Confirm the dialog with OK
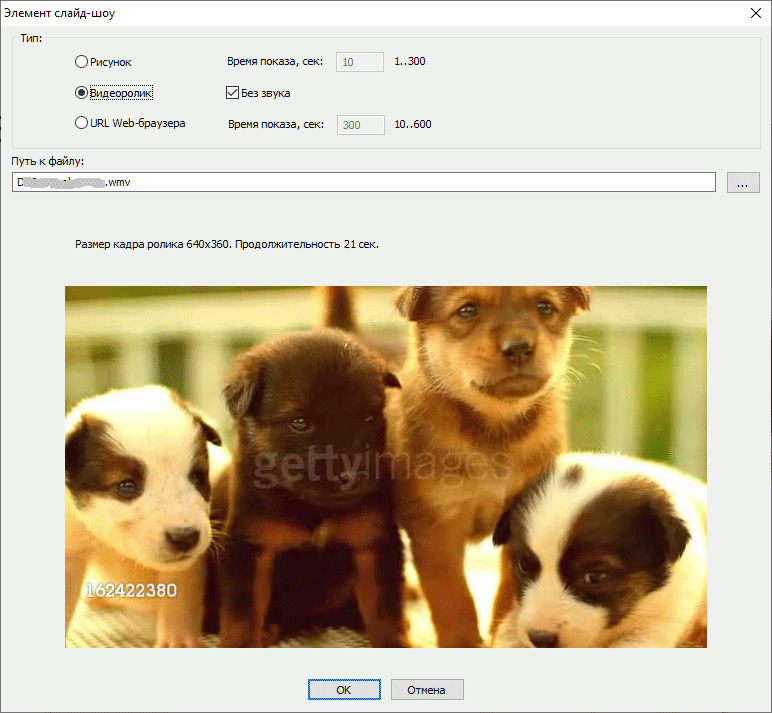 click(343, 690)
